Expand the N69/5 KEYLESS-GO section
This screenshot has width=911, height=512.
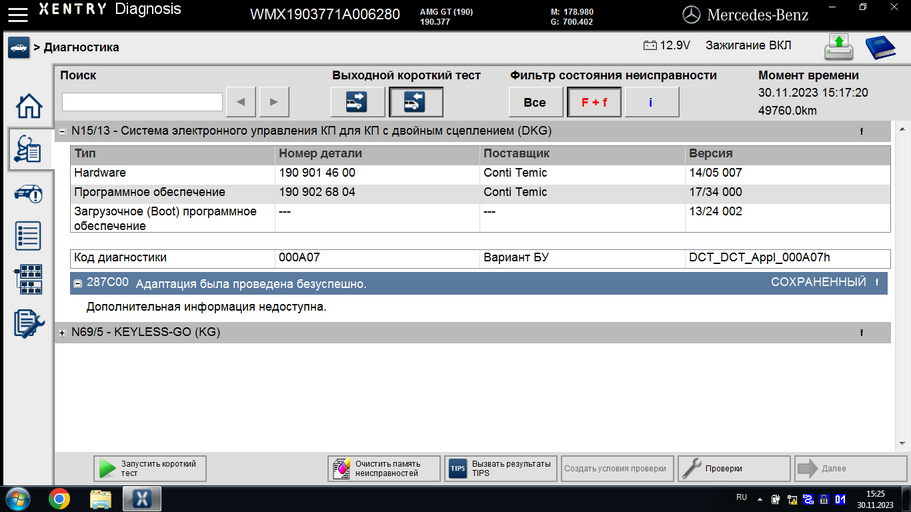[x=62, y=333]
